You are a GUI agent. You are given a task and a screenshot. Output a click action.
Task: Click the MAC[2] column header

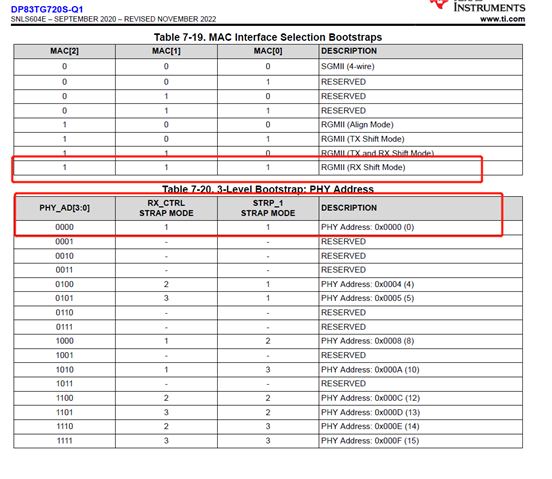pyautogui.click(x=64, y=51)
